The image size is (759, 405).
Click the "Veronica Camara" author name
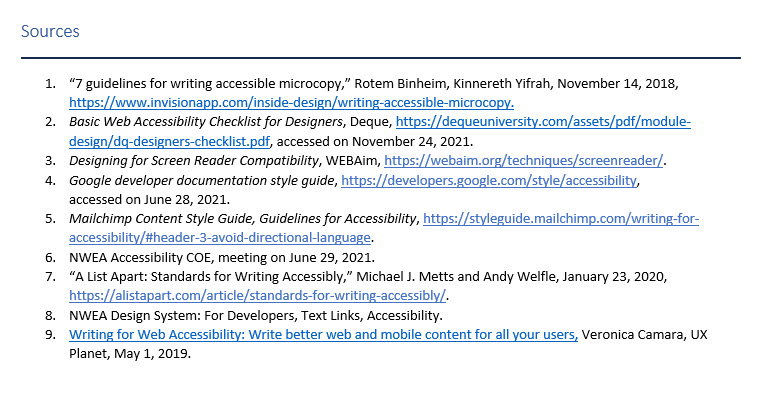point(632,335)
